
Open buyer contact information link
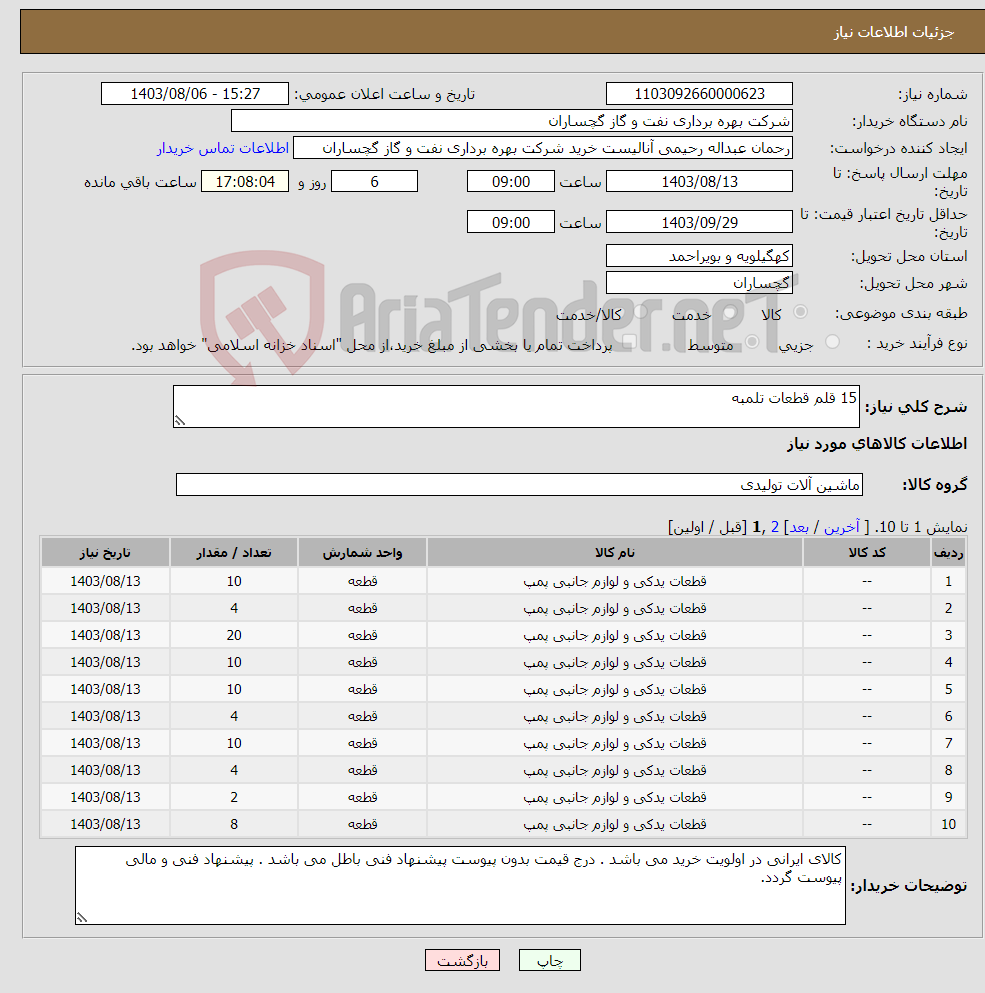coord(223,148)
